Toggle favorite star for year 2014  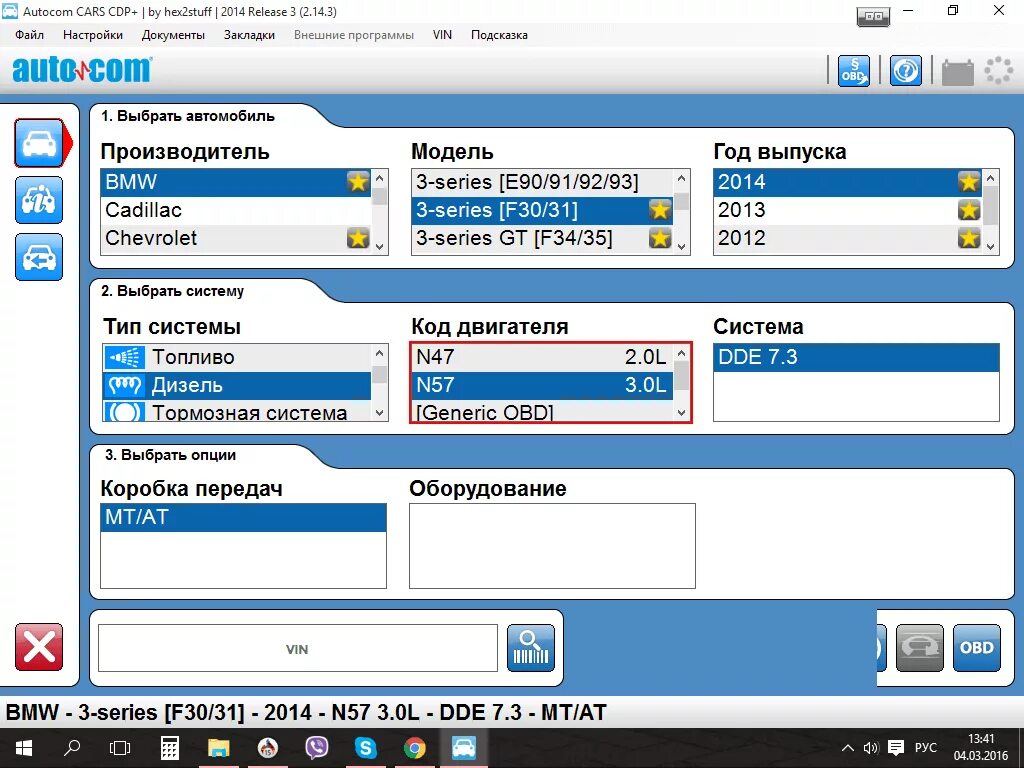coord(969,182)
